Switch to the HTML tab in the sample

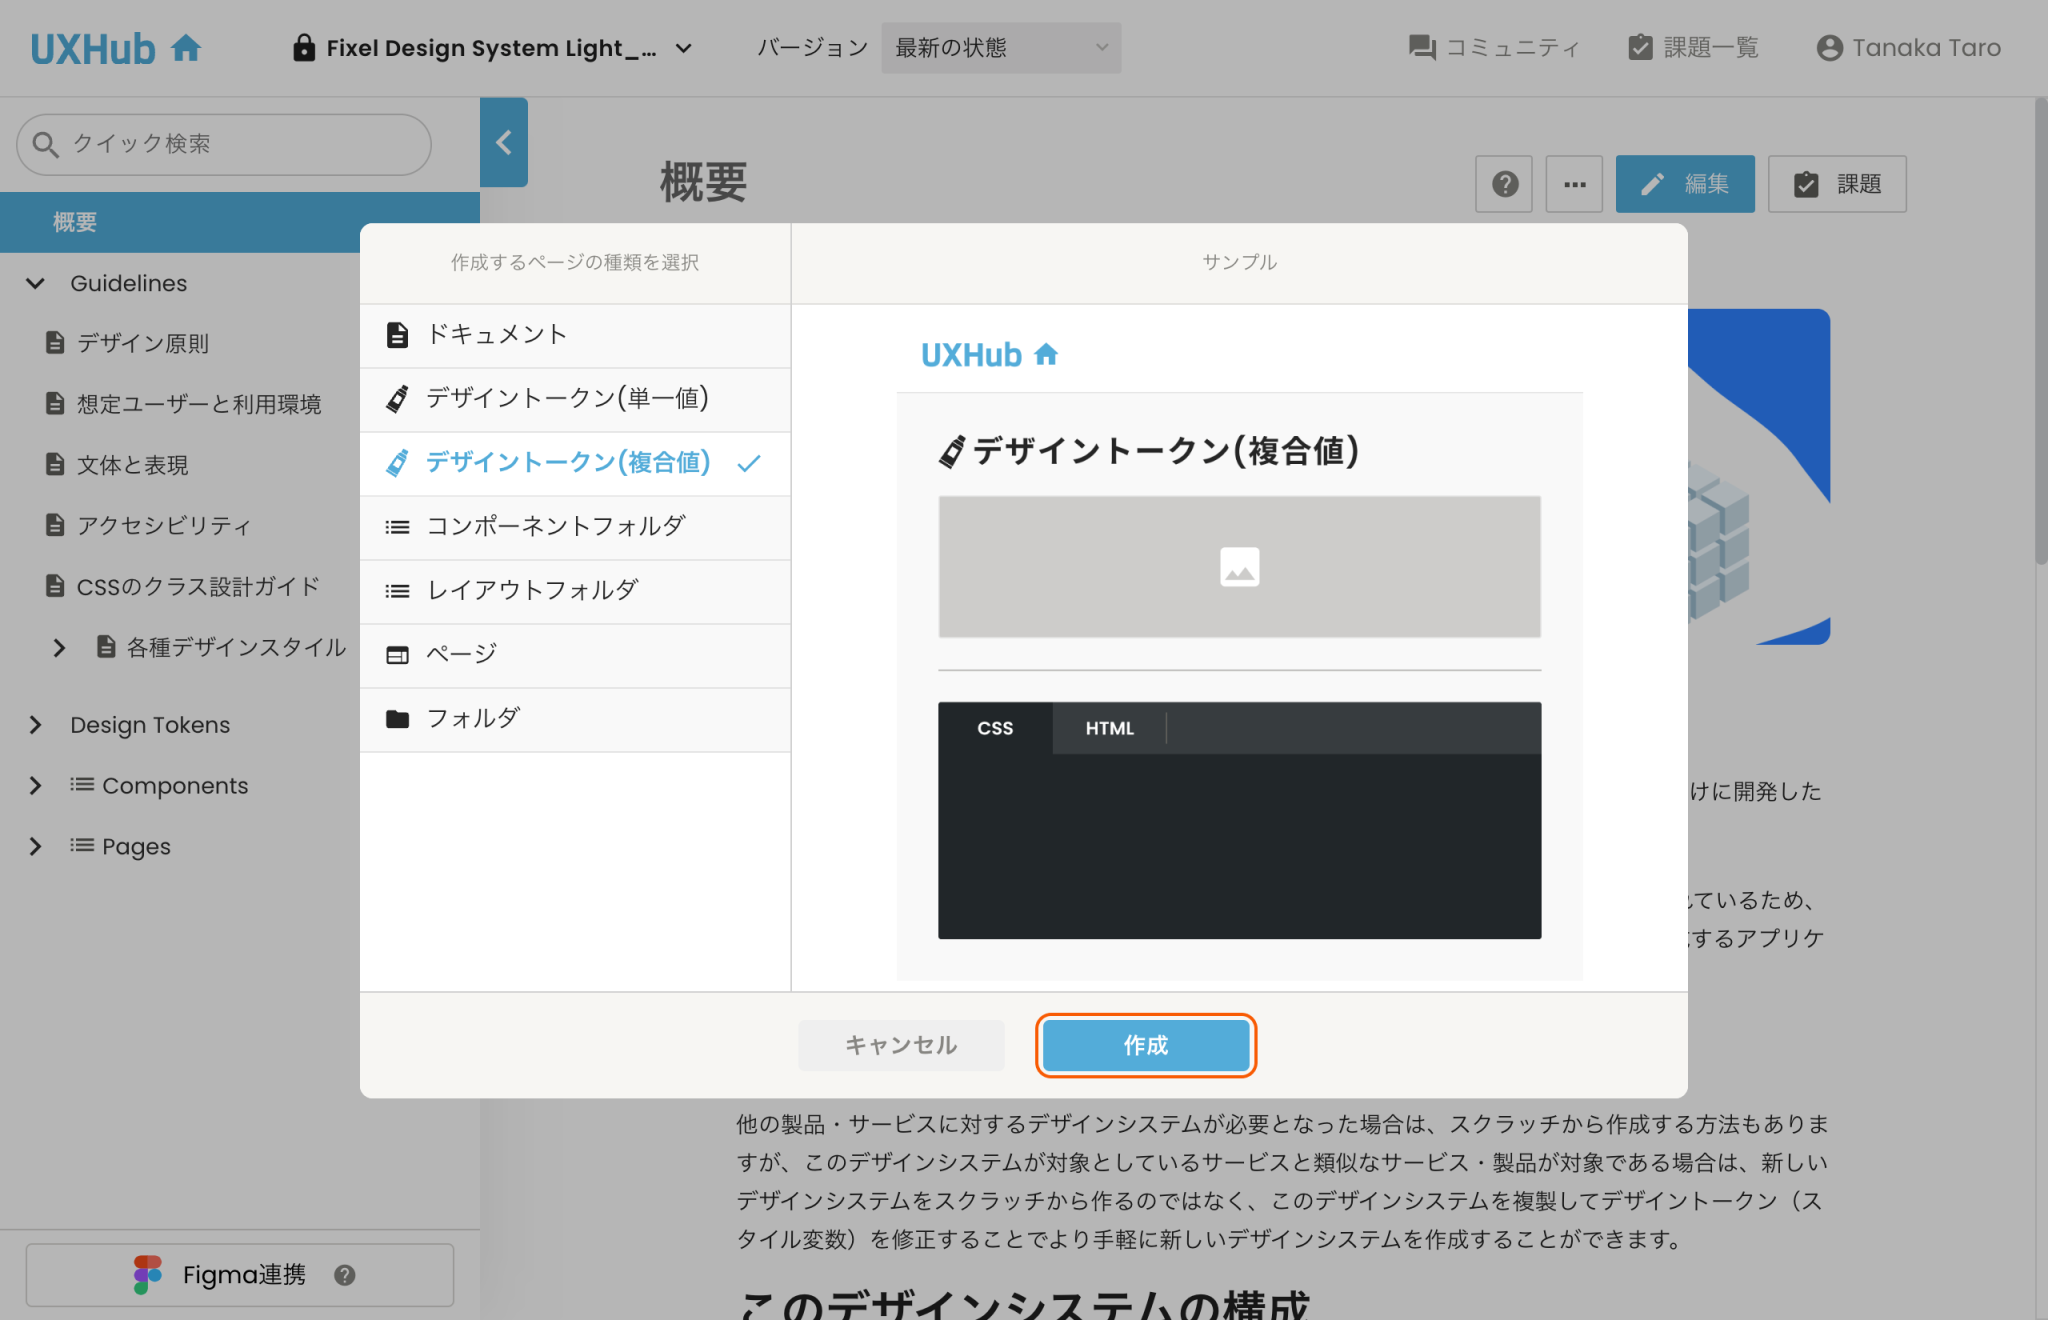1108,728
